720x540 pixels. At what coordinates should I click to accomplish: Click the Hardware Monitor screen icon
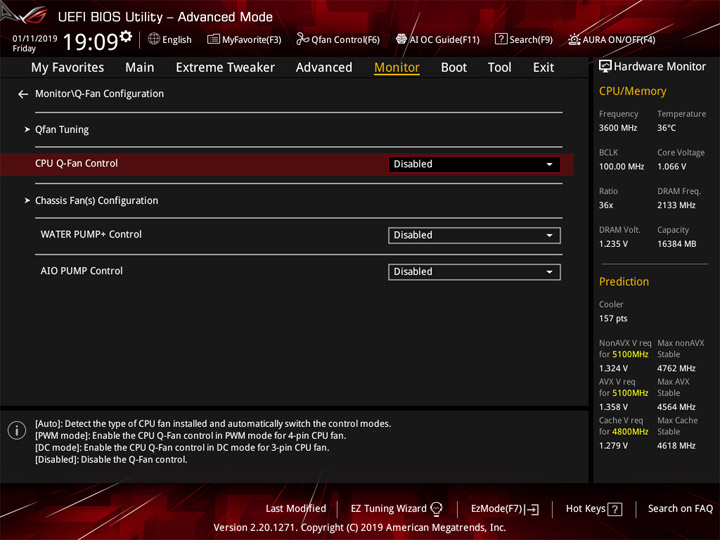point(605,67)
